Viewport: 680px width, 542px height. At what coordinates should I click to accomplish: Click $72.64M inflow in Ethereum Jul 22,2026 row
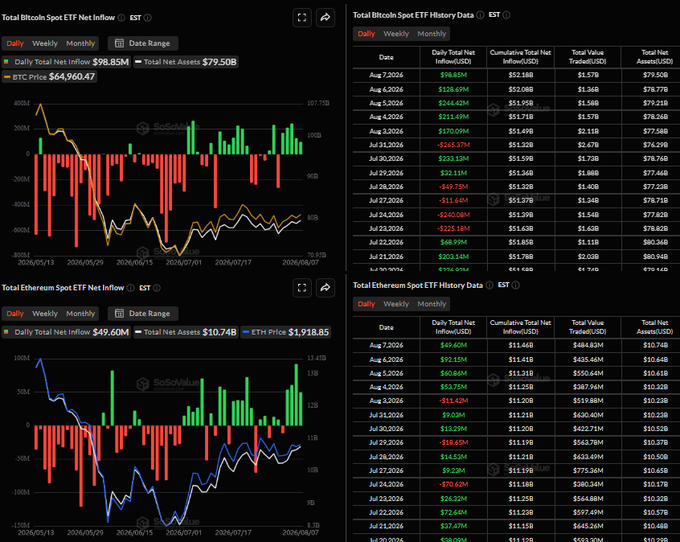pos(453,513)
